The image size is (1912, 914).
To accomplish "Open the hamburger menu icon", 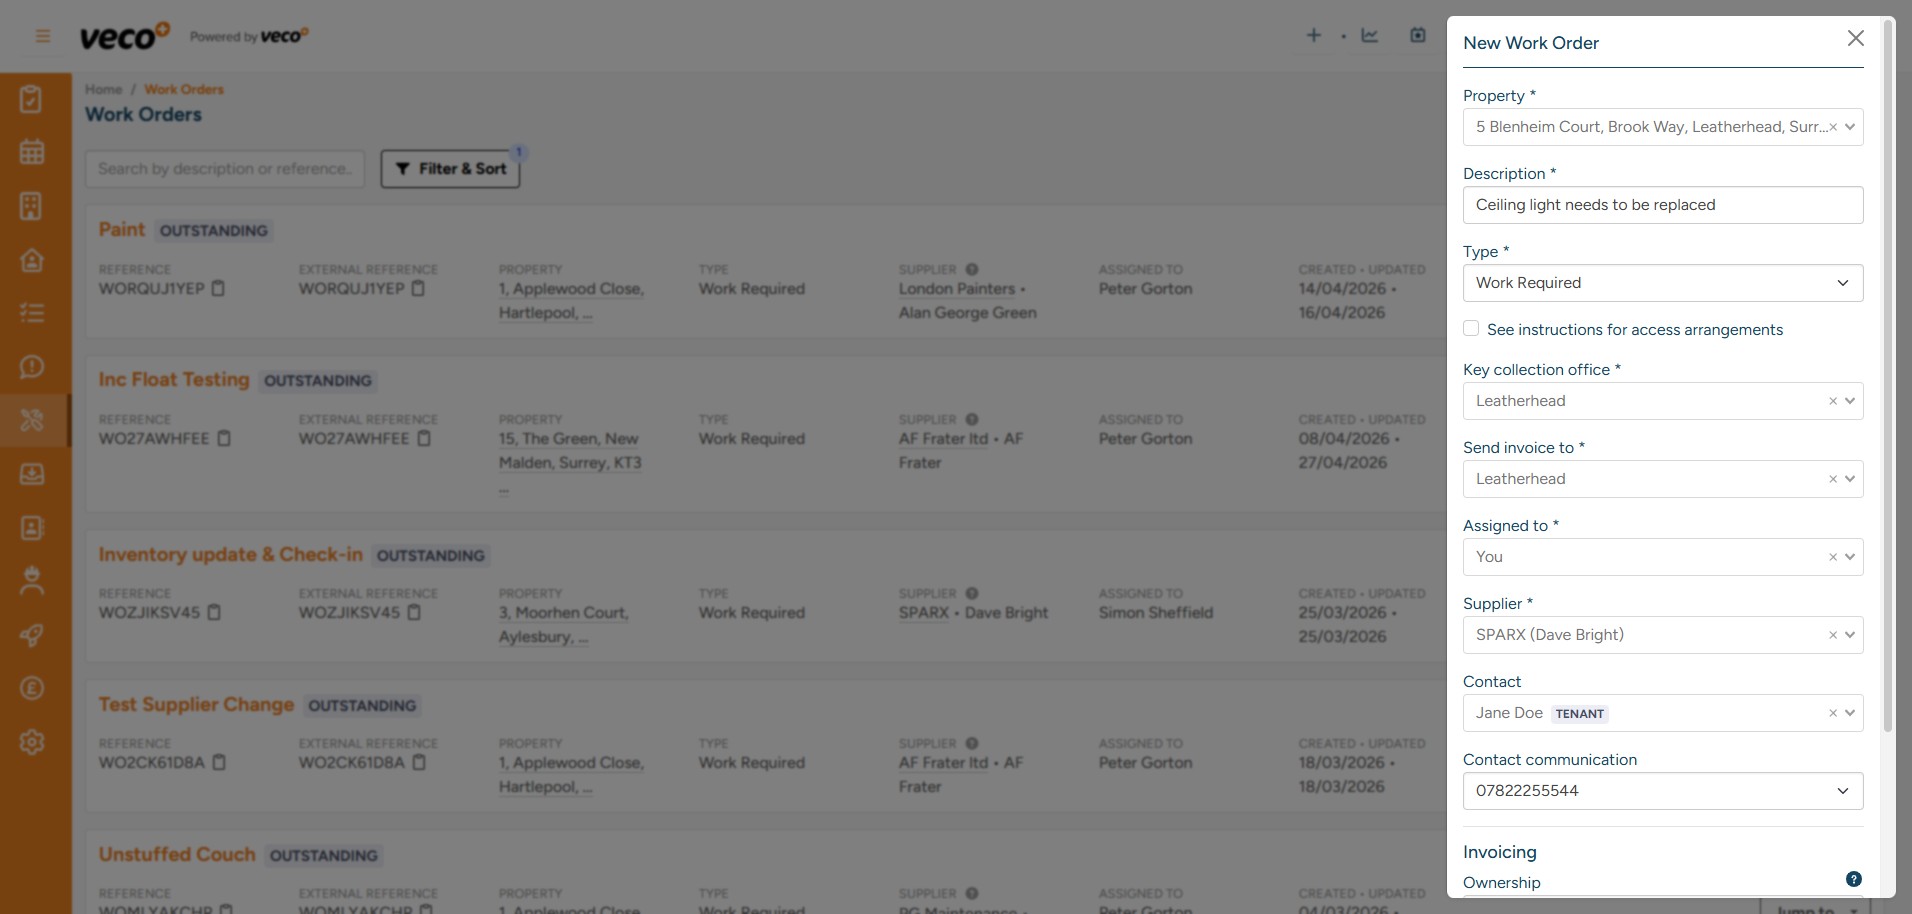I will [43, 36].
